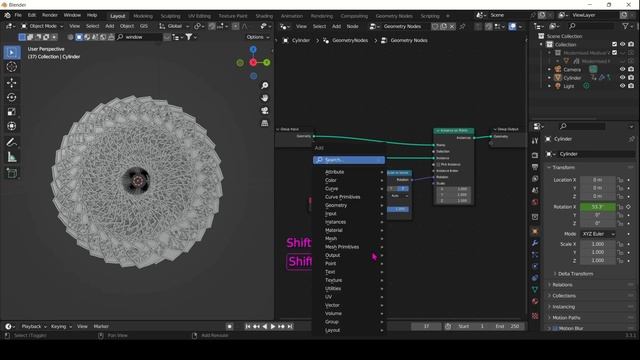This screenshot has width=640, height=360.
Task: Click the Blender logo icon in the menu bar
Action: click(x=7, y=16)
